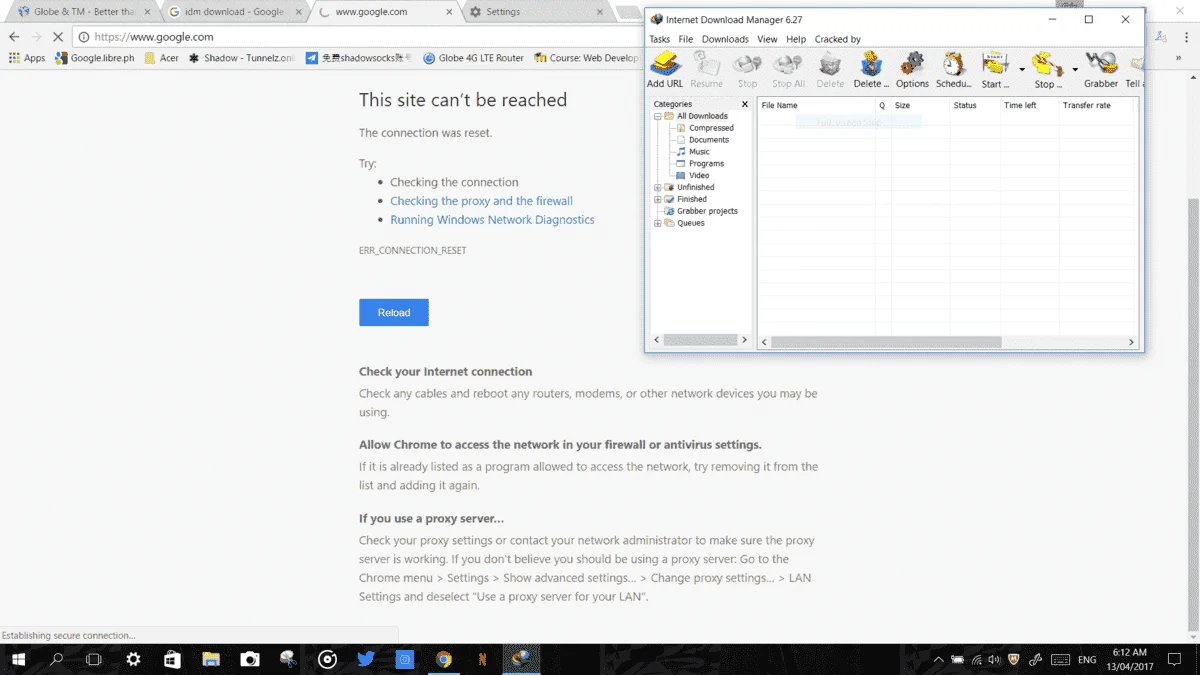1200x675 pixels.
Task: Open the Apps shortcut in the bookmarks bar
Action: pos(27,58)
